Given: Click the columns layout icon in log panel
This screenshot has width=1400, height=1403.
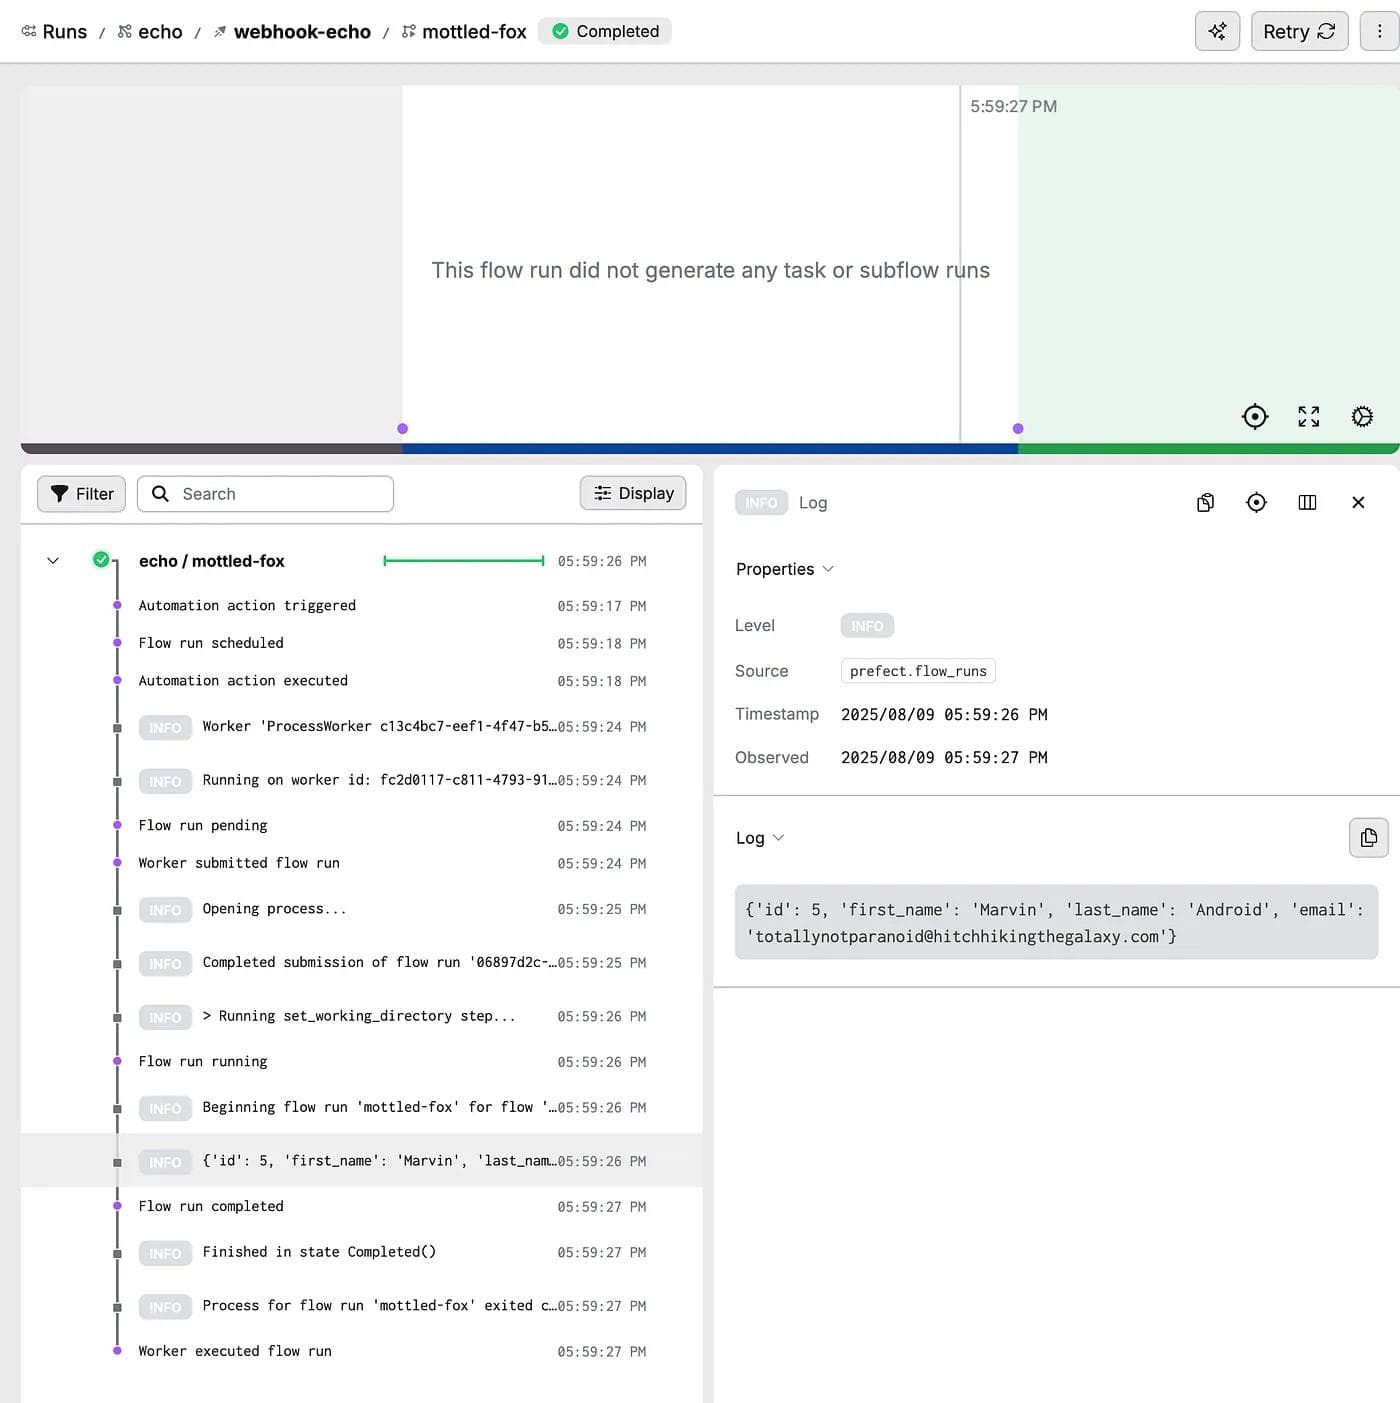Looking at the screenshot, I should coord(1306,502).
